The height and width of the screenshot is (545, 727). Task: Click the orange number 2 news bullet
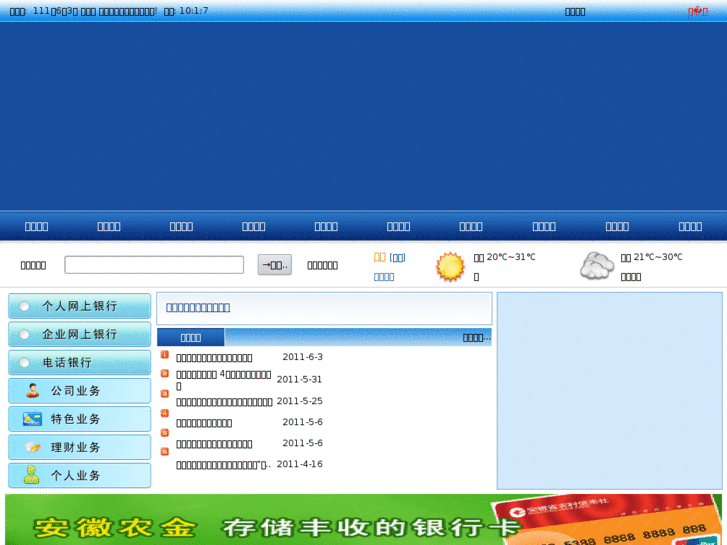(x=165, y=373)
